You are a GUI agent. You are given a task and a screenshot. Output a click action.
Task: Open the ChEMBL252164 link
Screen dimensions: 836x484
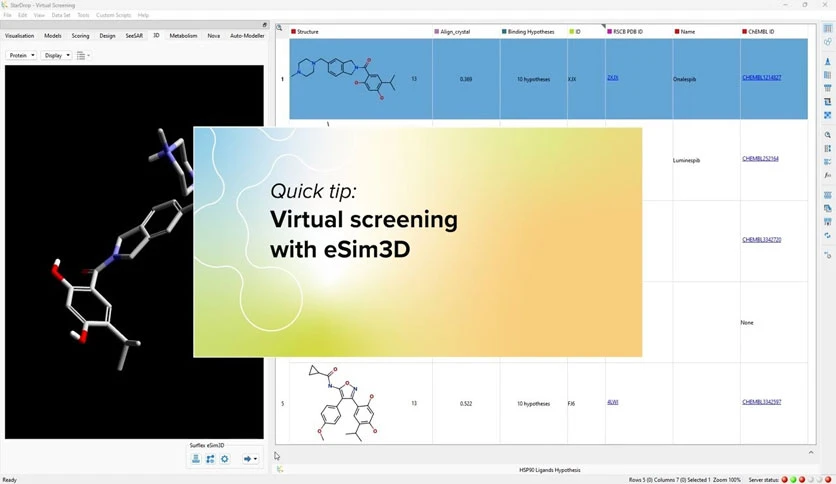[760, 158]
